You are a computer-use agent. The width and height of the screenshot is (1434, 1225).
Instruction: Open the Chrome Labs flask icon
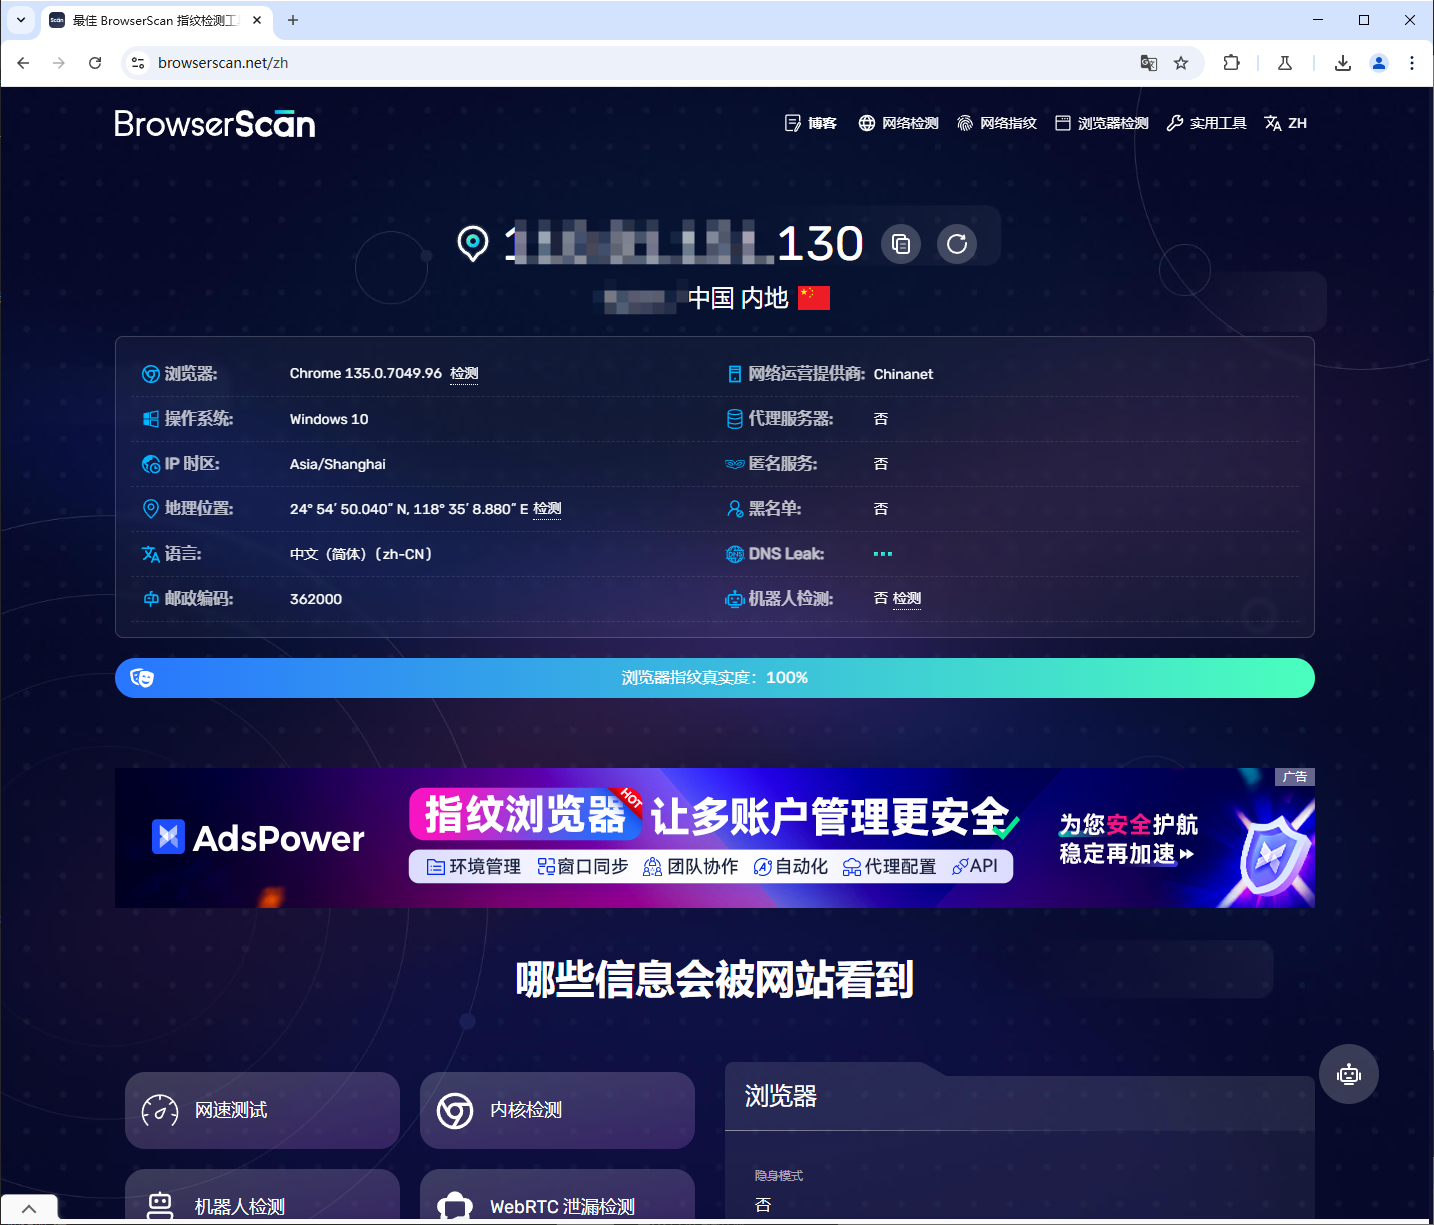[x=1285, y=63]
